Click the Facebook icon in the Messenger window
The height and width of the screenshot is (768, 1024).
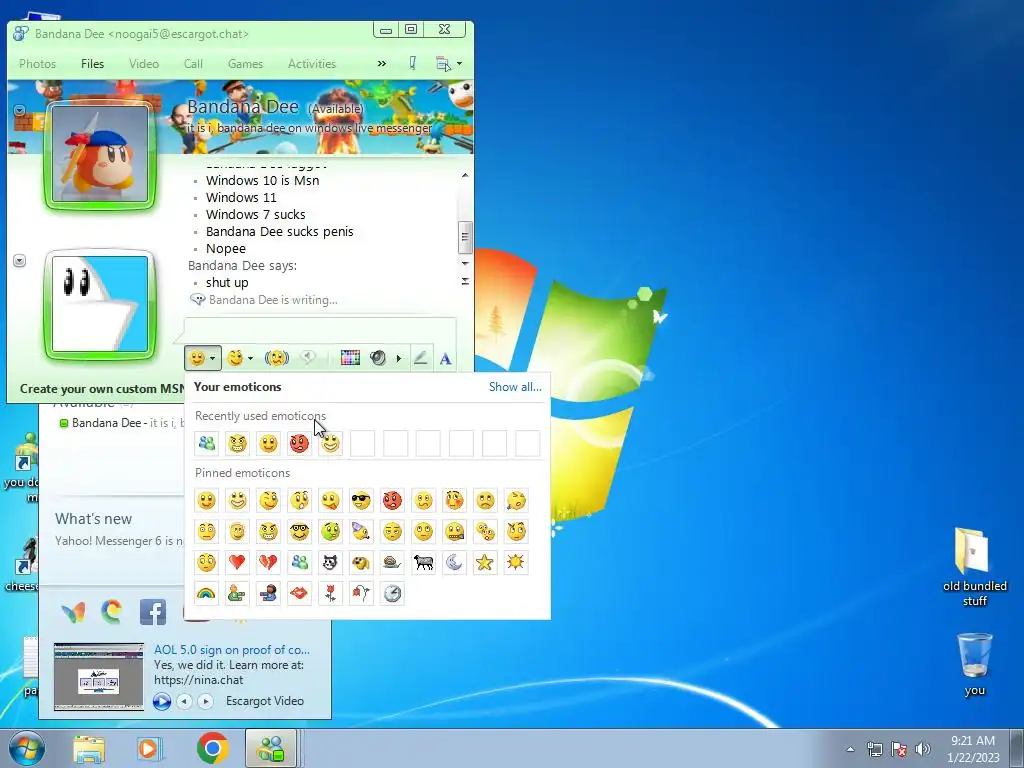[153, 612]
